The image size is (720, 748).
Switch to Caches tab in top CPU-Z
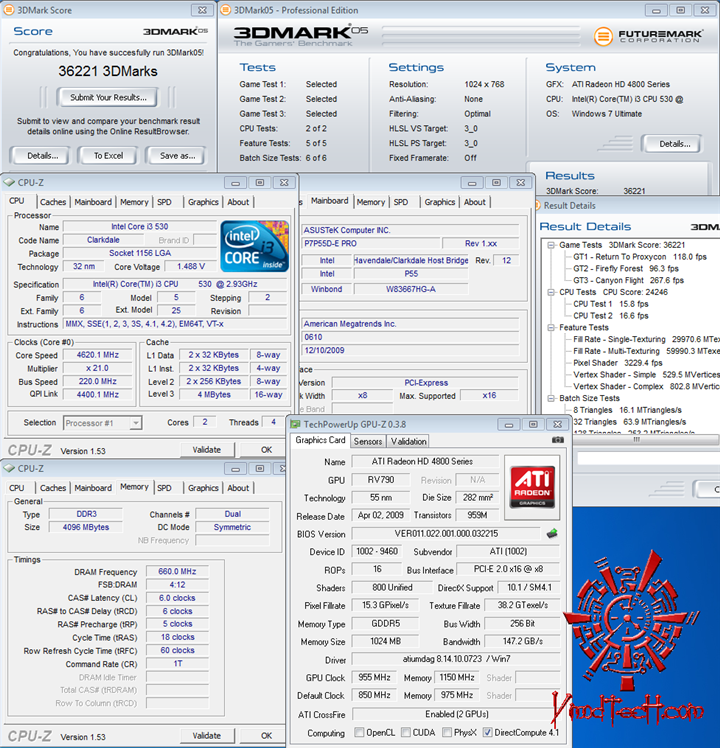pyautogui.click(x=53, y=202)
